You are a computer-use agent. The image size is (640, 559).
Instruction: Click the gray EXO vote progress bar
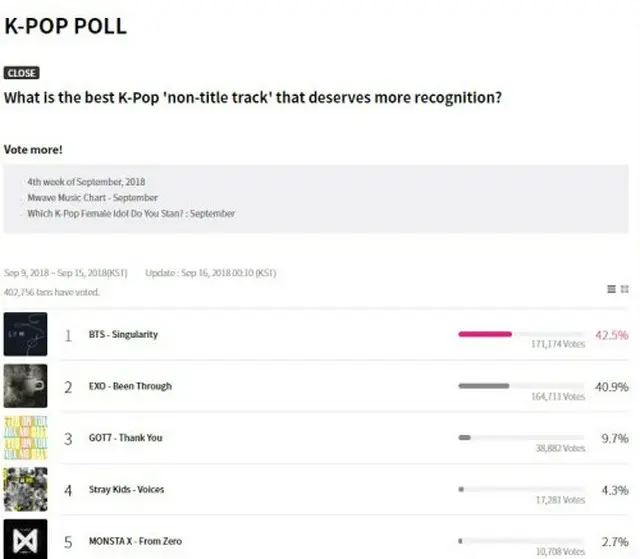click(x=484, y=386)
